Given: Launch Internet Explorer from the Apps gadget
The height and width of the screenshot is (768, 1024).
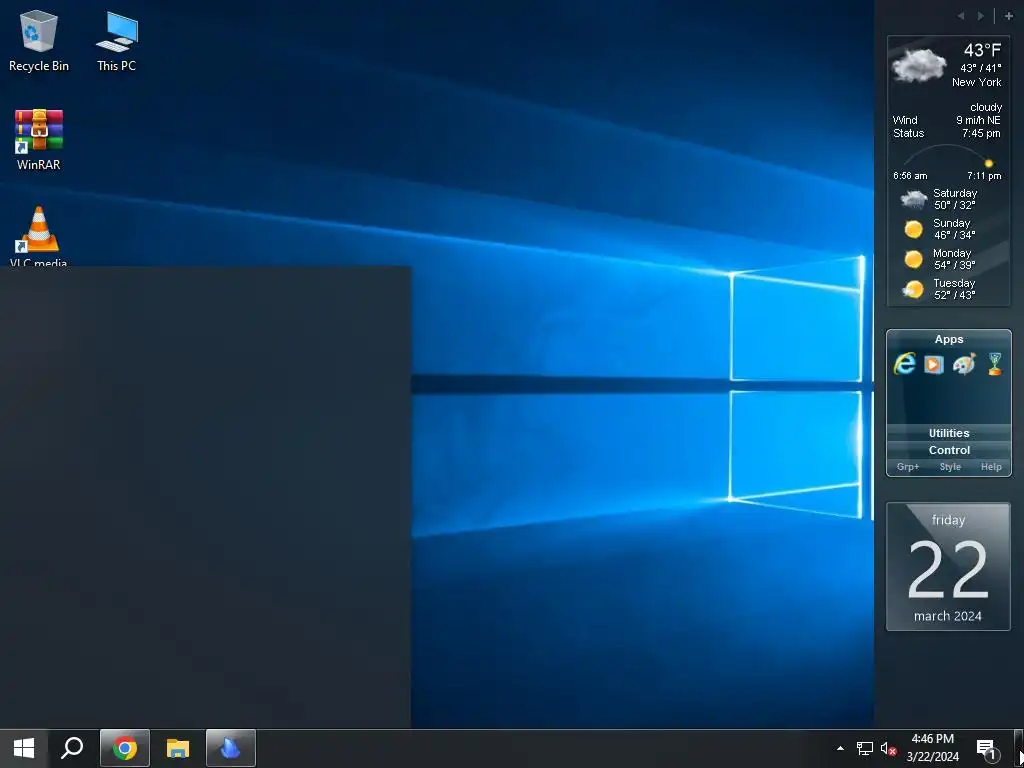Looking at the screenshot, I should [904, 364].
